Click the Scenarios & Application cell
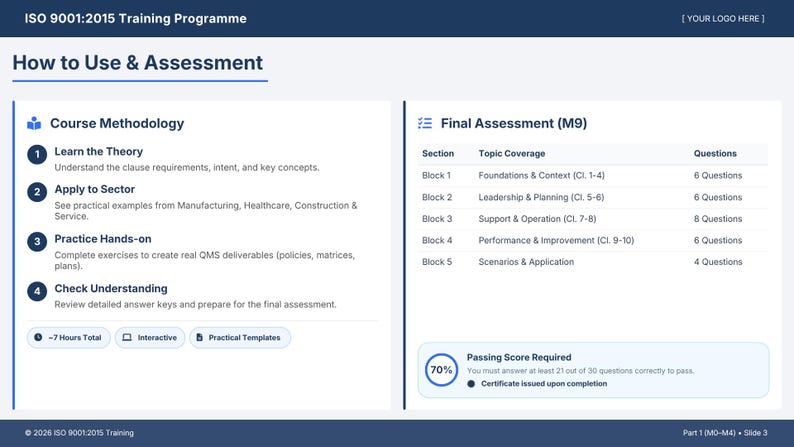 click(526, 262)
